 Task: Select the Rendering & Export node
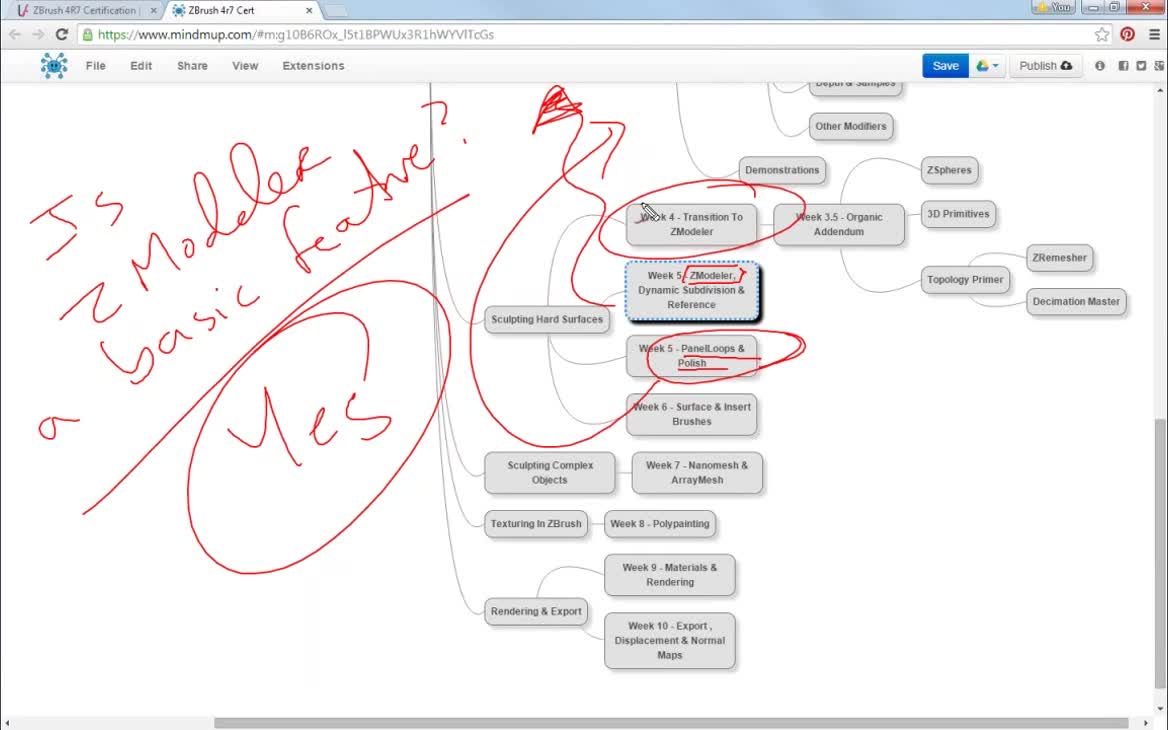536,611
